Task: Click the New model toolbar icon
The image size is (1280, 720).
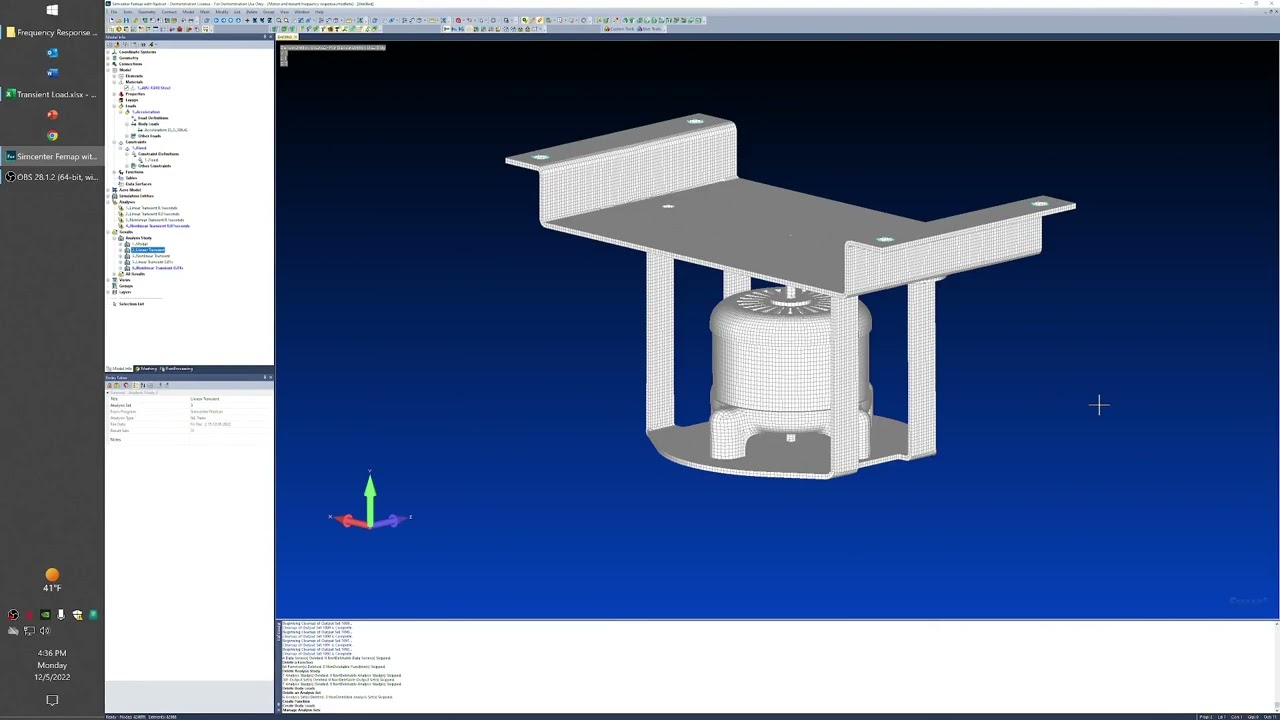Action: pyautogui.click(x=111, y=20)
